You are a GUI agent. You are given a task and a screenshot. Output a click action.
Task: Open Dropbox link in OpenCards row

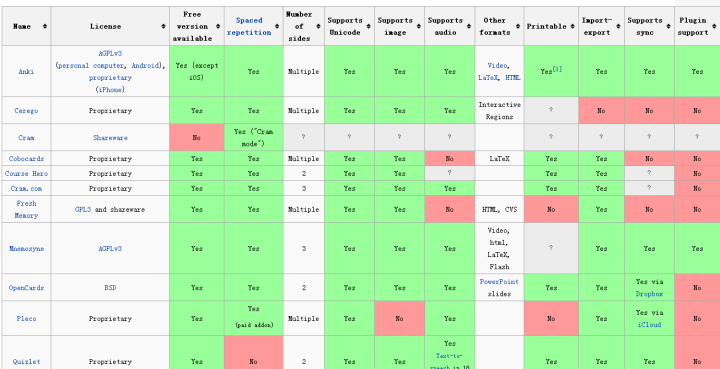click(649, 294)
